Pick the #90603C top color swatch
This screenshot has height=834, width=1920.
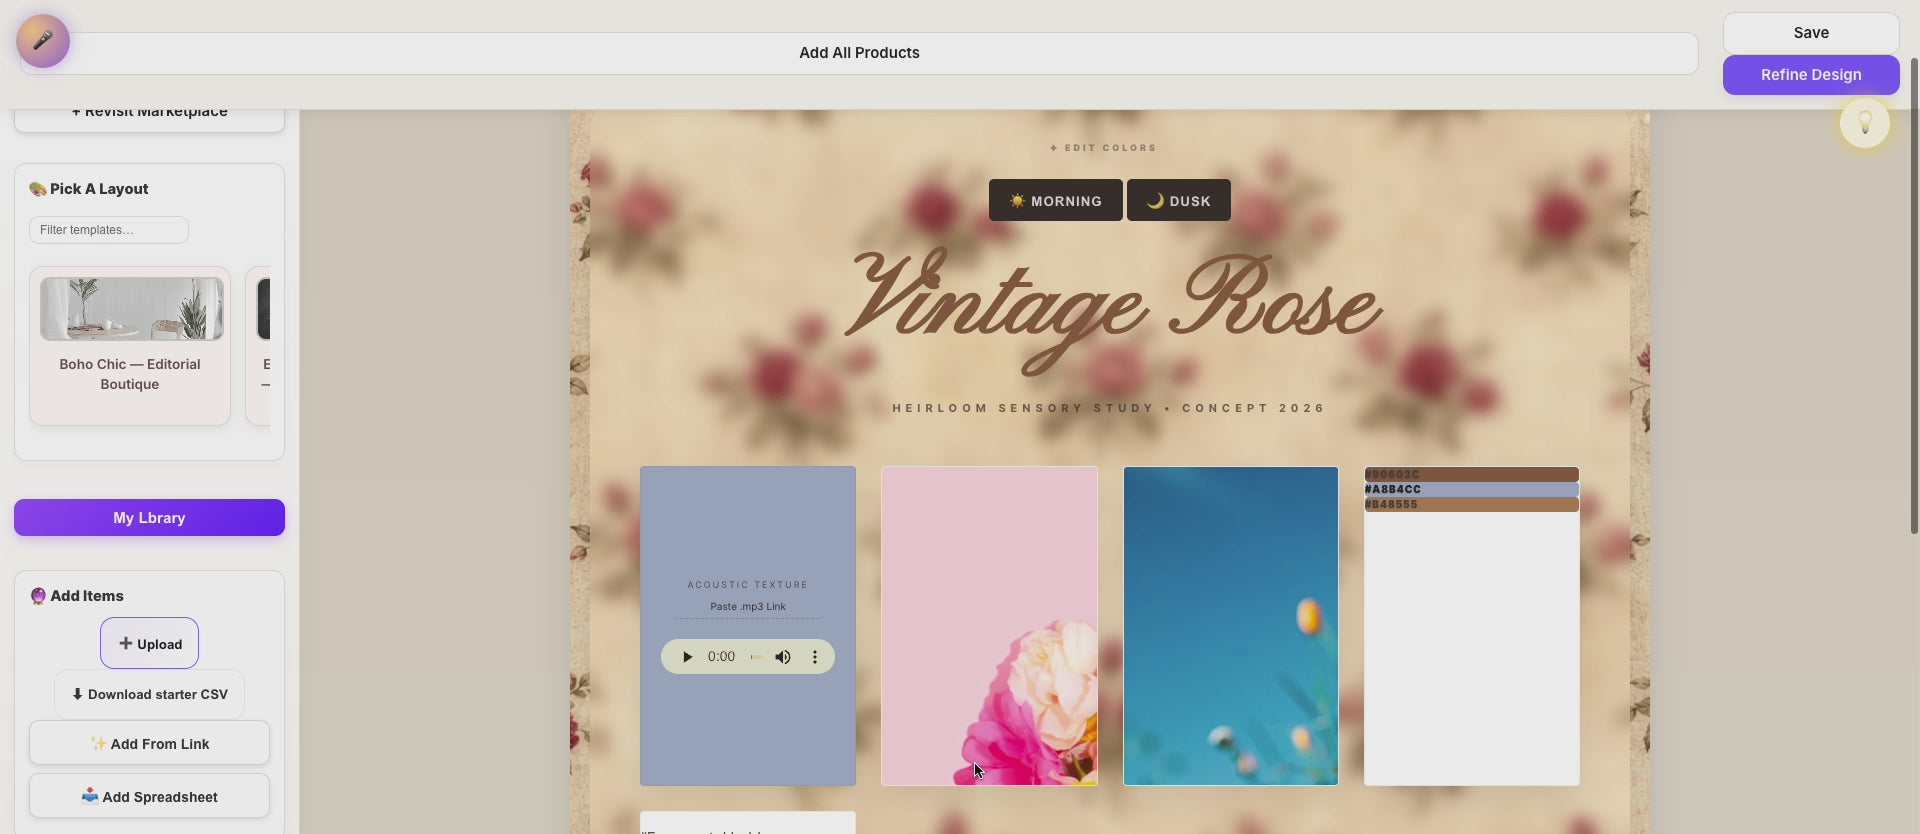[x=1472, y=475]
